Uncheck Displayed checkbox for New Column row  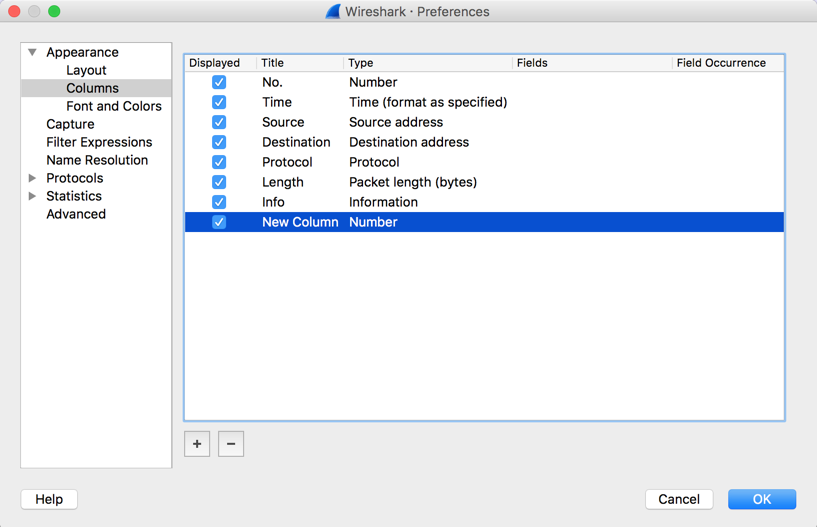click(219, 222)
